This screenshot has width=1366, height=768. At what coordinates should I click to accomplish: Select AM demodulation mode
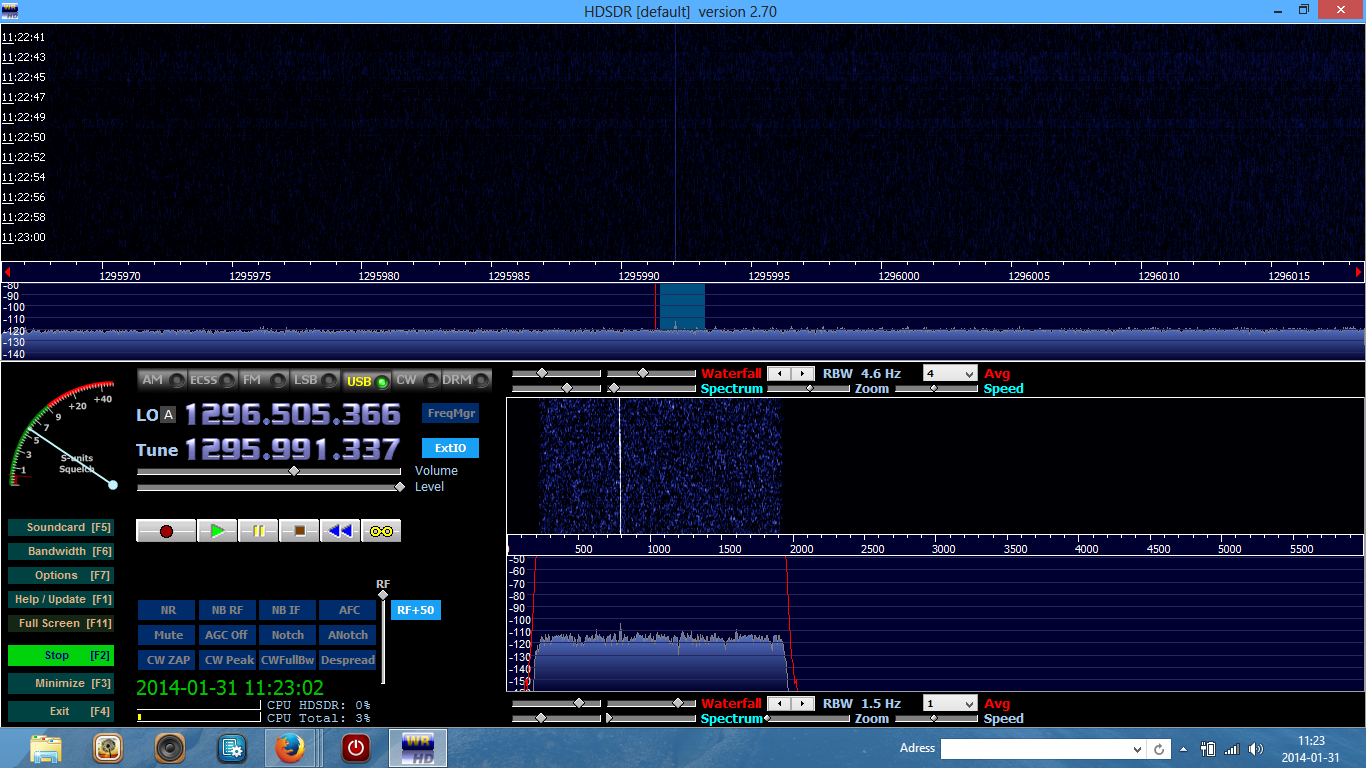click(x=162, y=380)
